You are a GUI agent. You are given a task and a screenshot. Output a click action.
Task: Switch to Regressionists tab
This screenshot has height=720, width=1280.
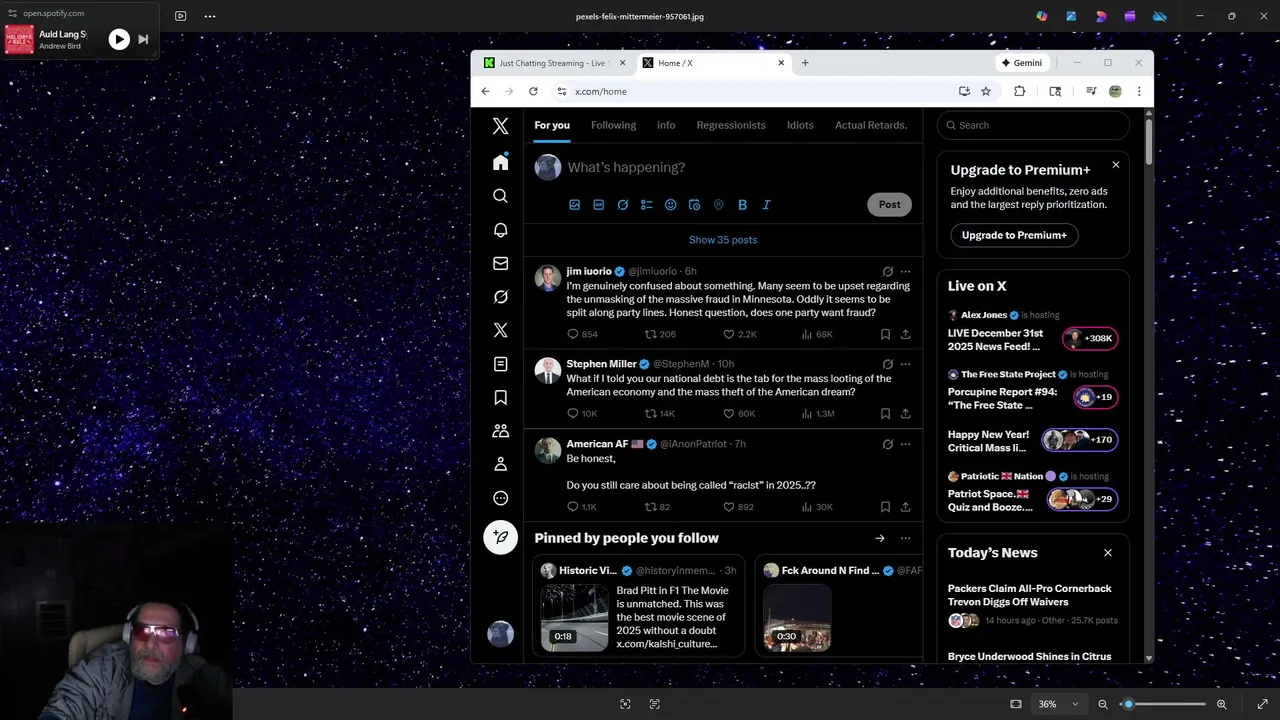point(731,125)
